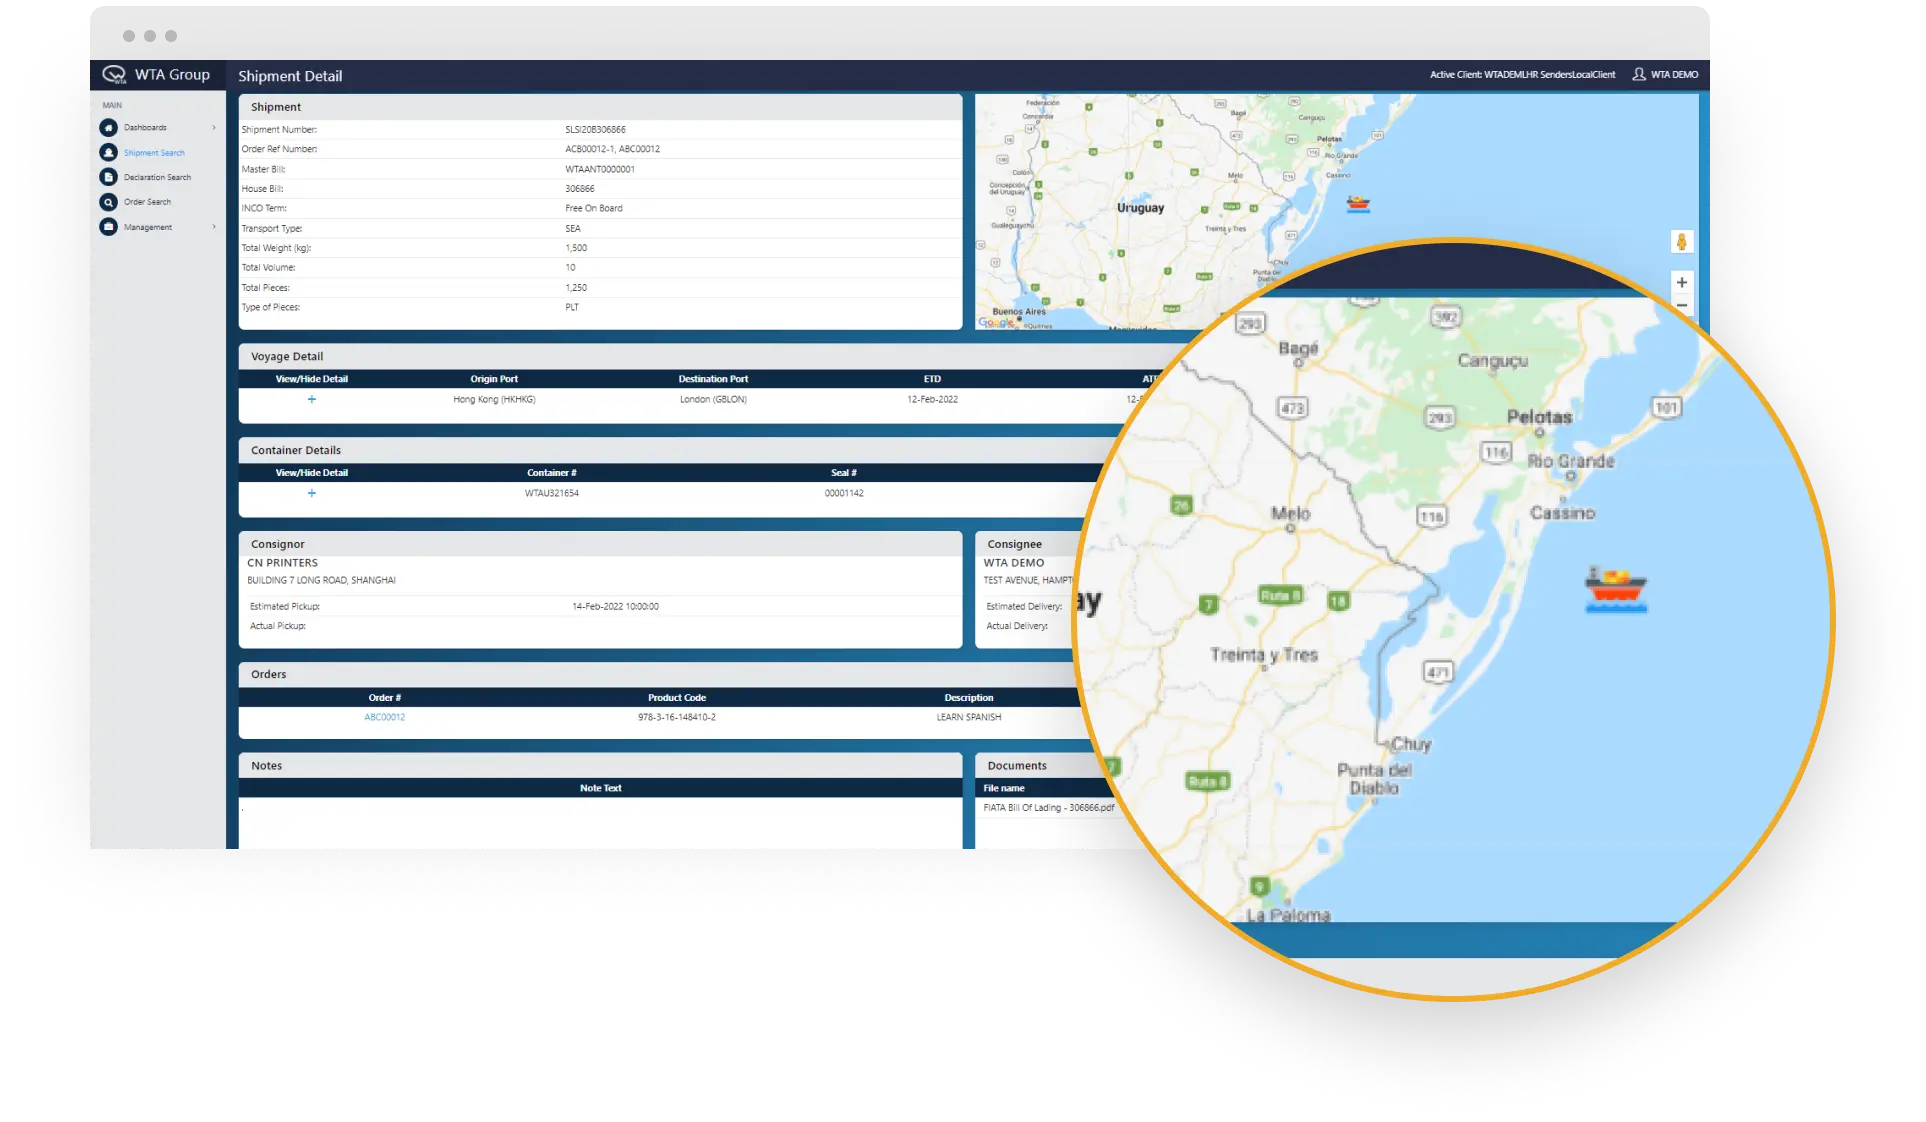Open the WTA DEMO user menu
Image resolution: width=1926 pixels, height=1122 pixels.
1674,75
